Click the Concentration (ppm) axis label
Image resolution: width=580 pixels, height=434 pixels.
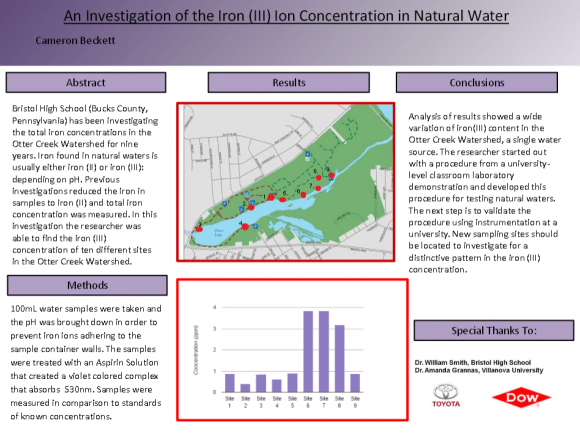196,350
